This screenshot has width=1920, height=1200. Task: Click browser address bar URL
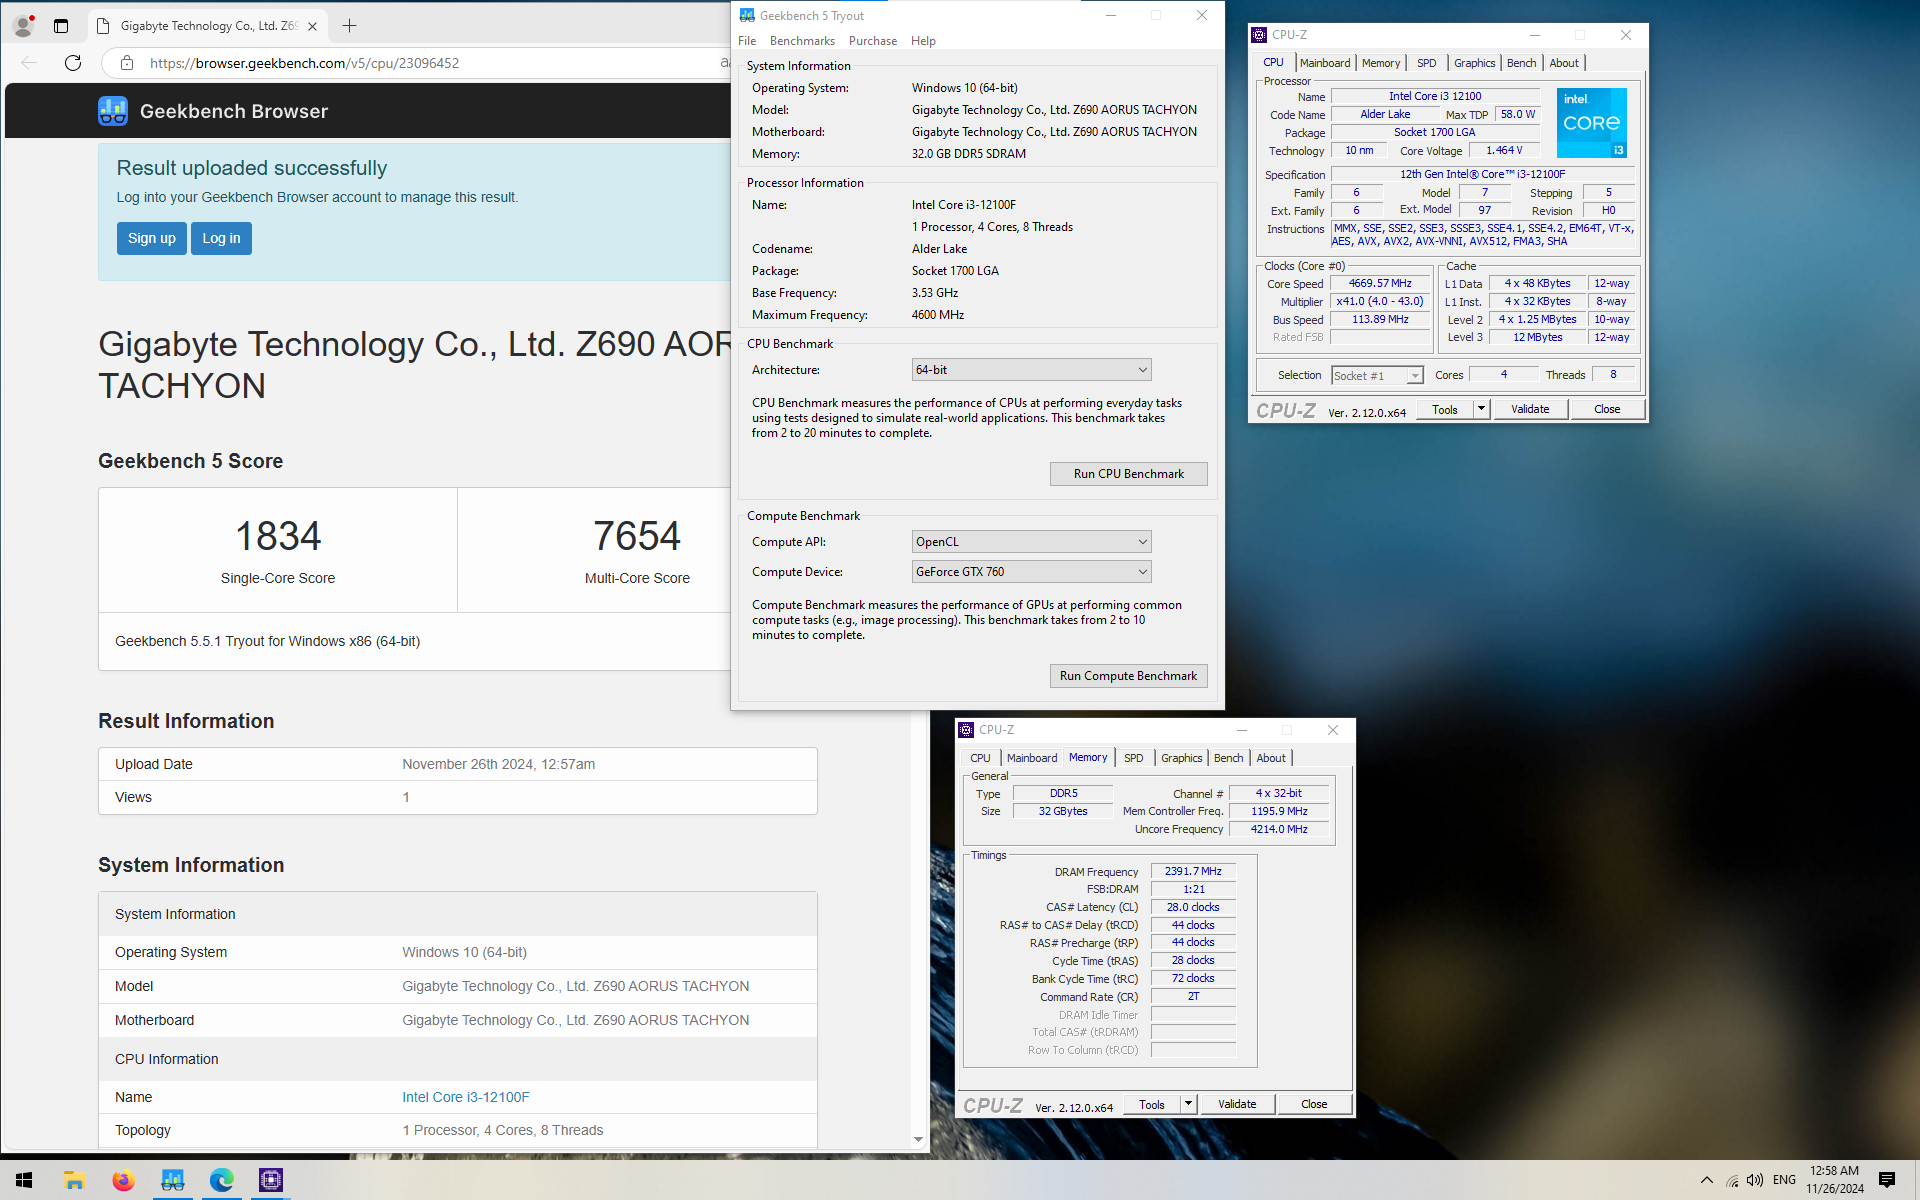305,63
